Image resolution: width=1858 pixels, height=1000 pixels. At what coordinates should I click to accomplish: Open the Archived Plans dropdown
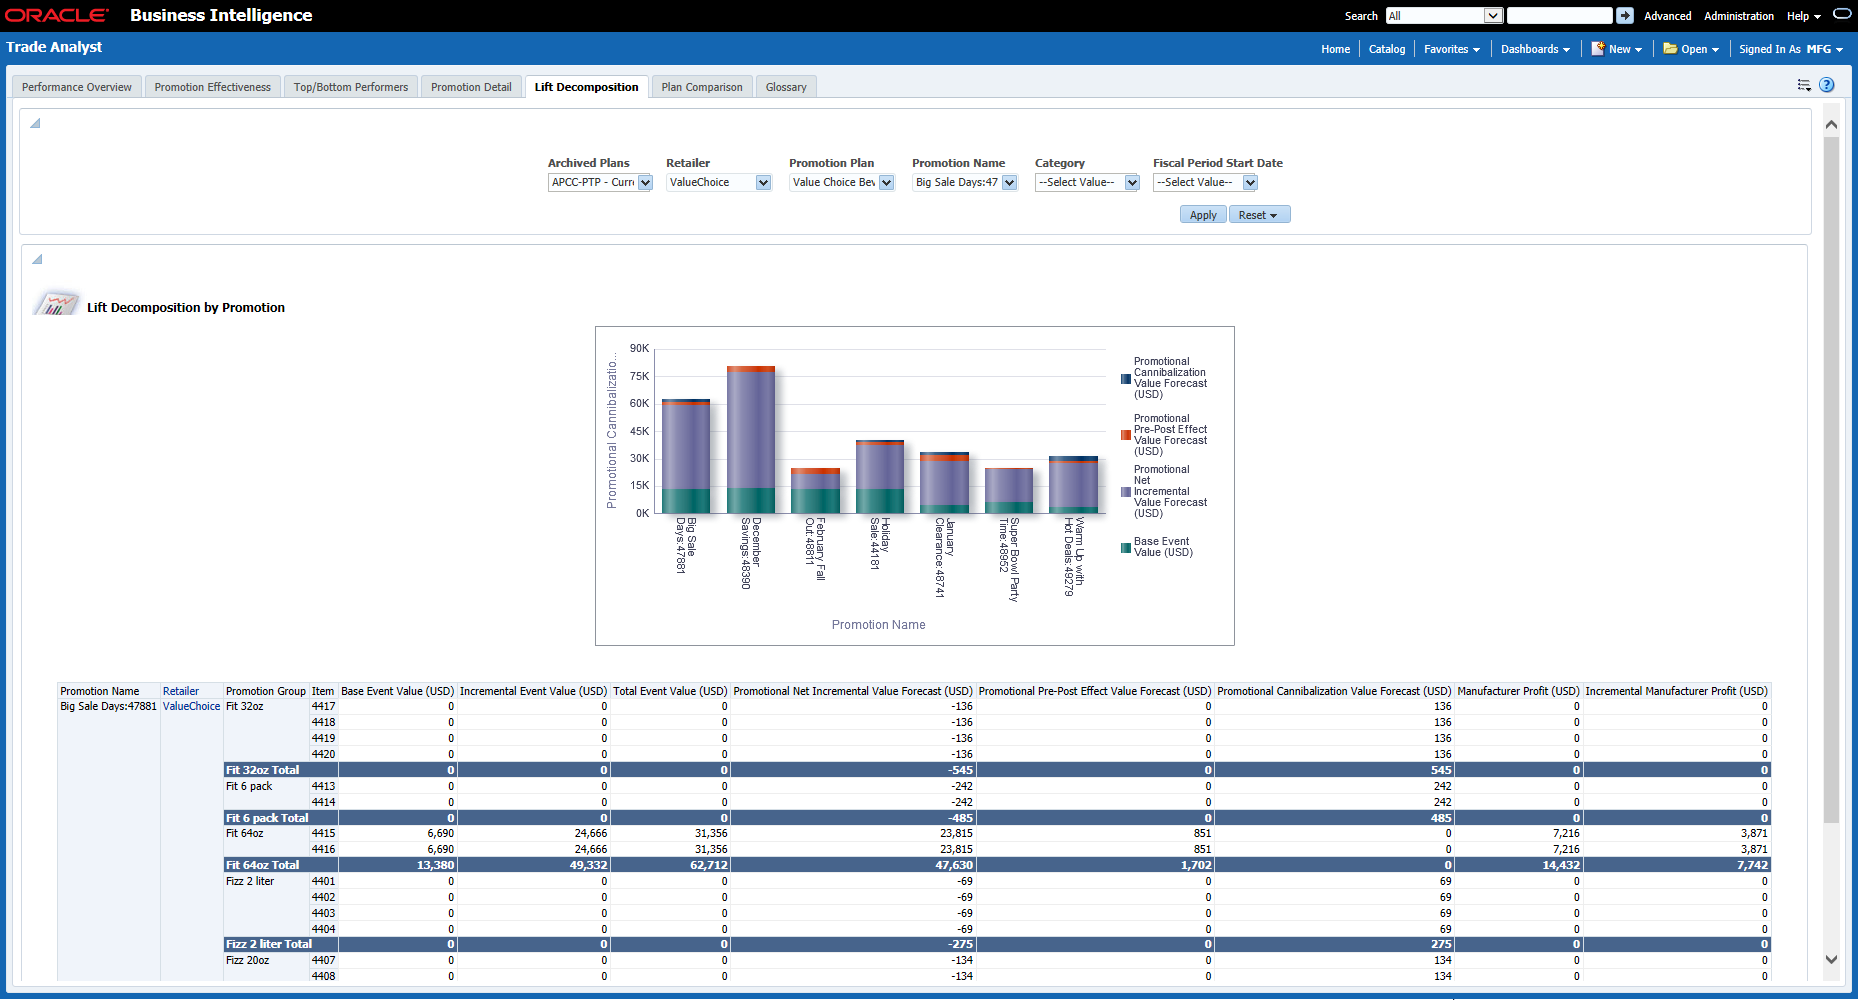[645, 183]
